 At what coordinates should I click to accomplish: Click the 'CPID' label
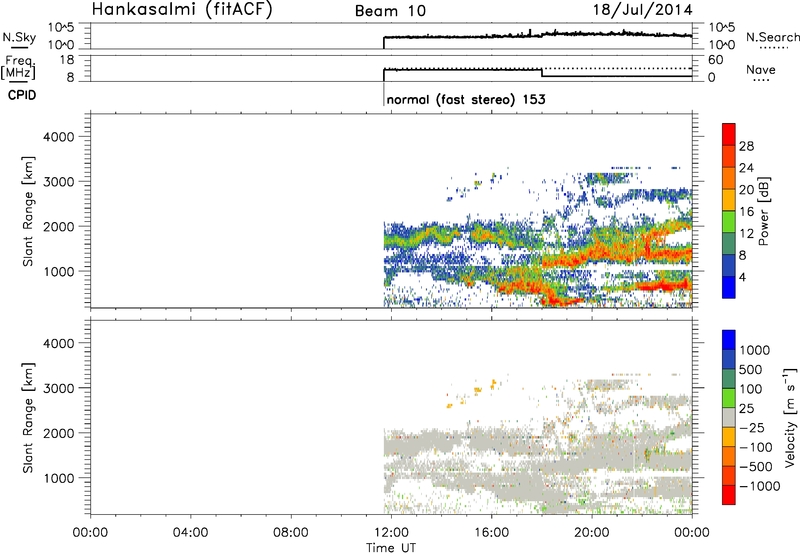pyautogui.click(x=22, y=95)
